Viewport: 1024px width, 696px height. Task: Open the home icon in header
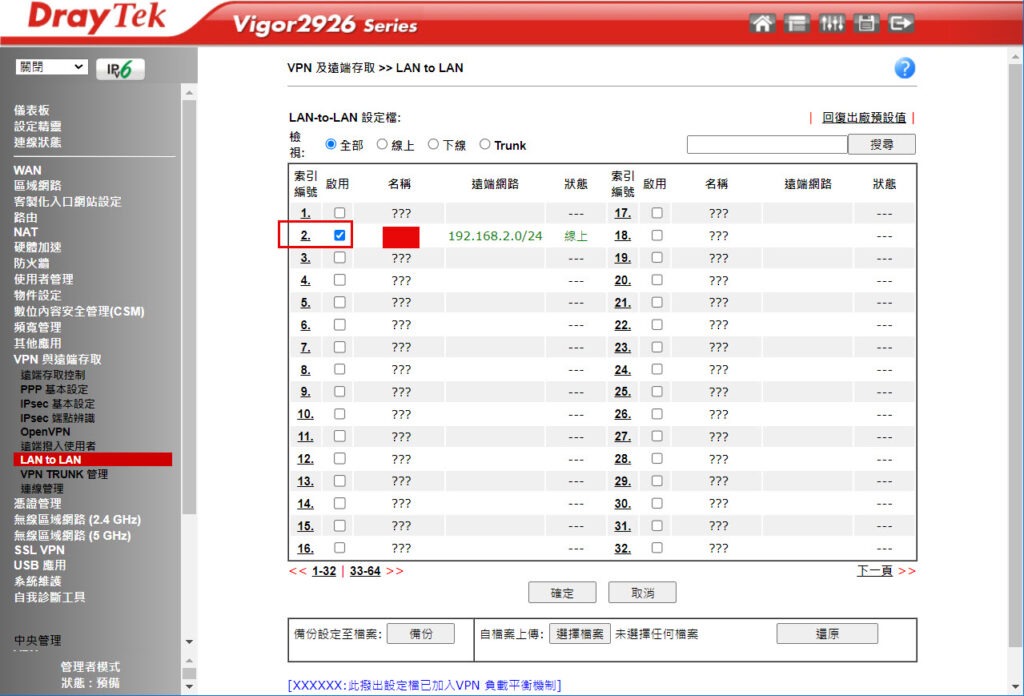pos(762,24)
